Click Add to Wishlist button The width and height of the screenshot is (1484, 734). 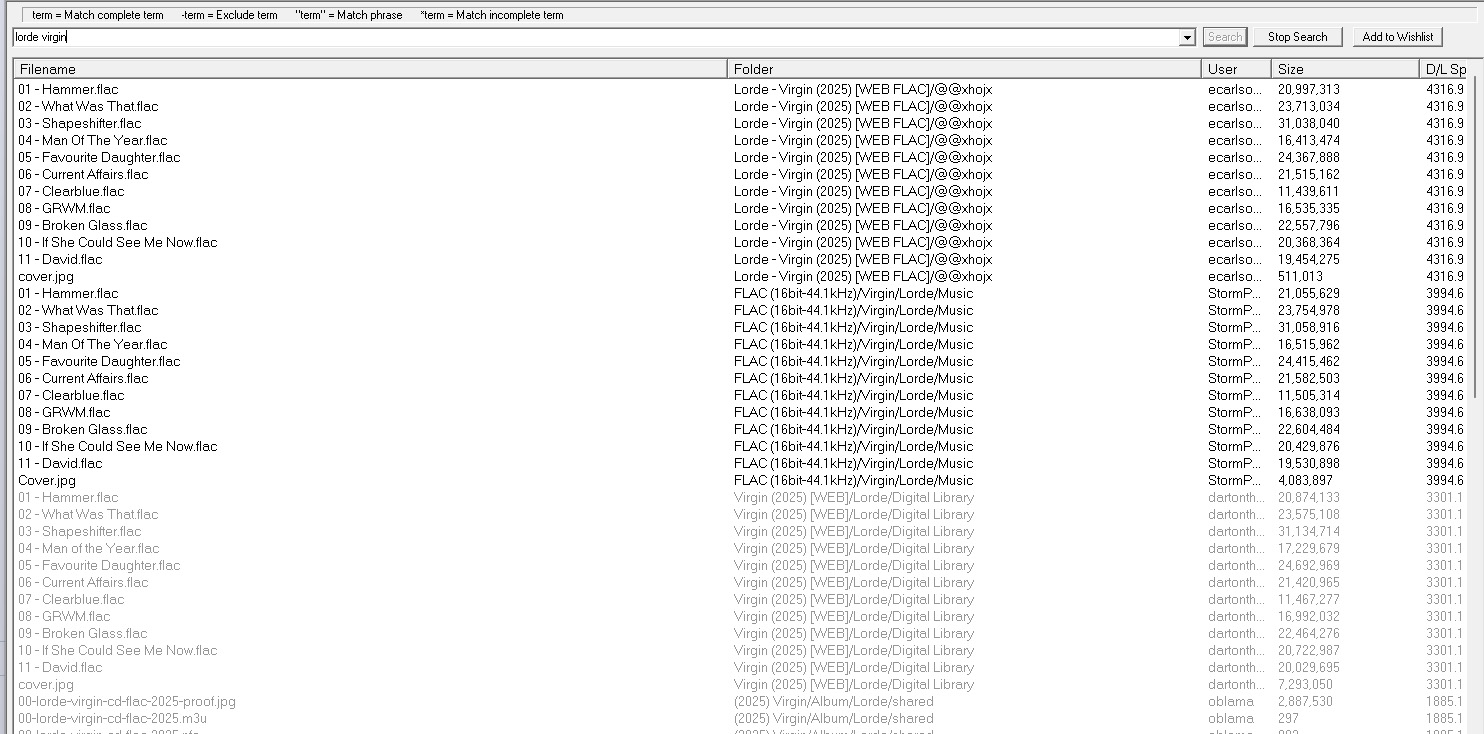click(1398, 37)
